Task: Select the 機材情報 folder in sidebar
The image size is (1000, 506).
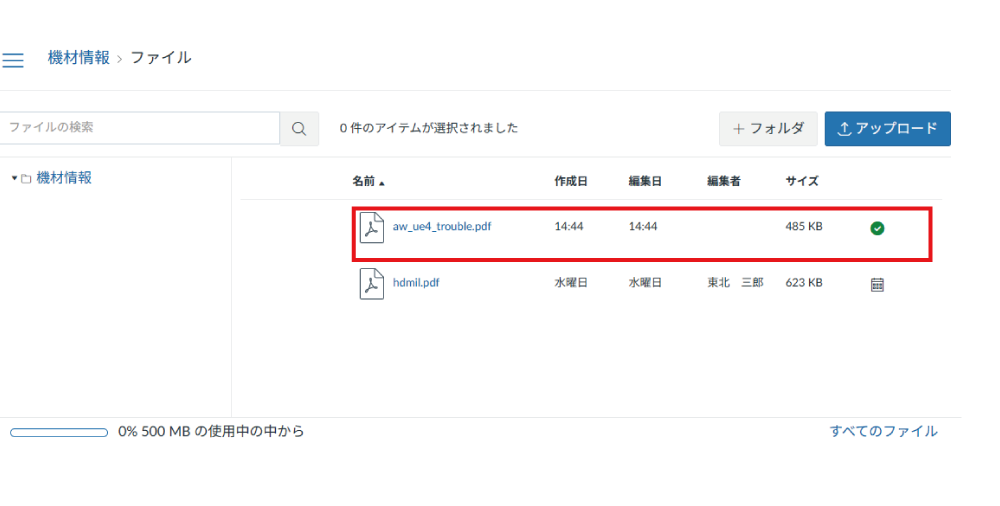Action: (64, 178)
